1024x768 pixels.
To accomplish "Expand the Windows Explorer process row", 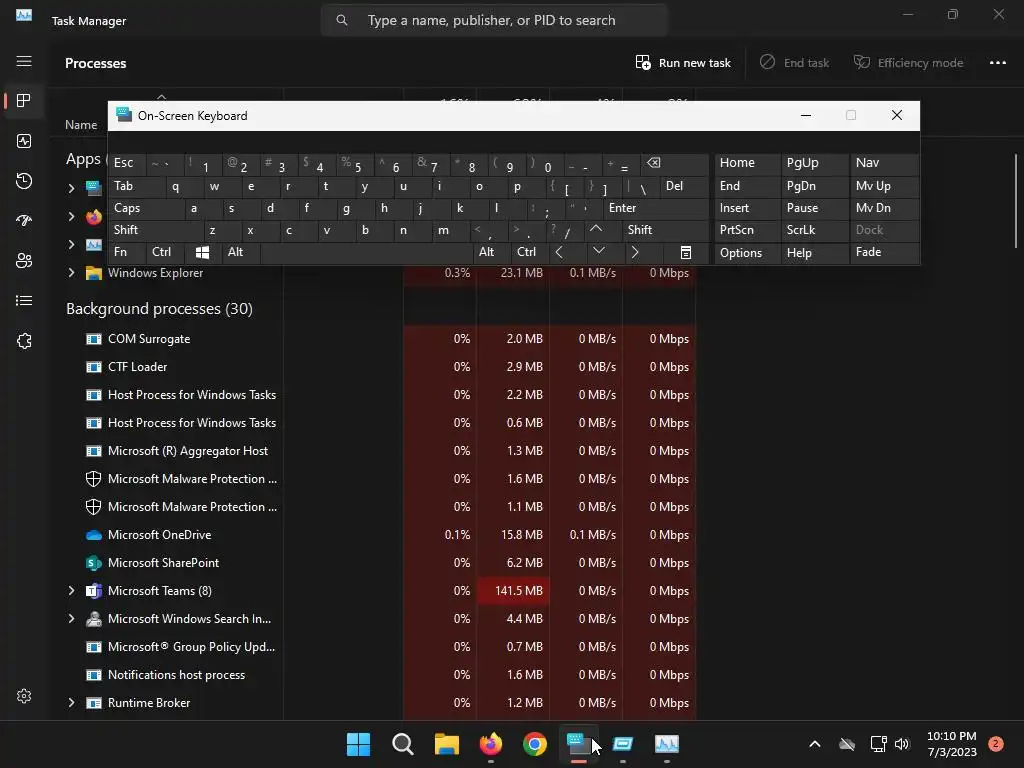I will [71, 273].
